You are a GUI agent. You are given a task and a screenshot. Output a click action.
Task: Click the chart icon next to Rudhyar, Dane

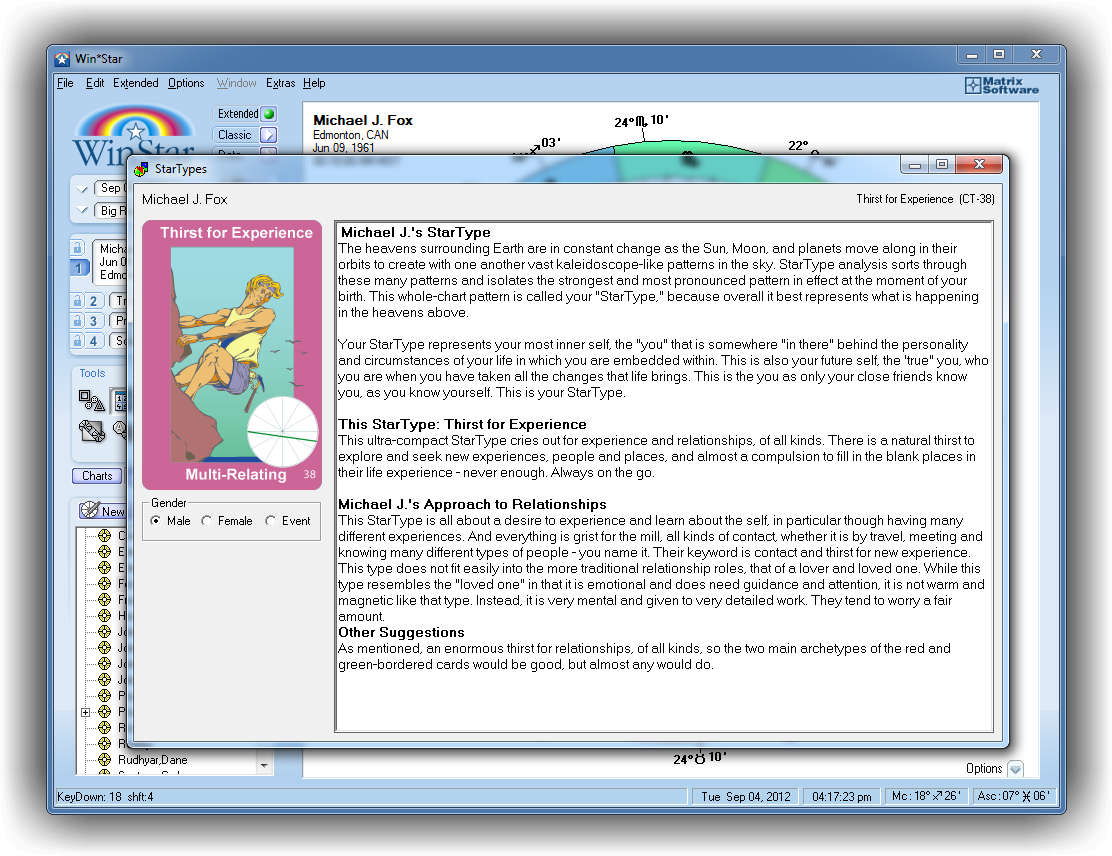(x=104, y=760)
